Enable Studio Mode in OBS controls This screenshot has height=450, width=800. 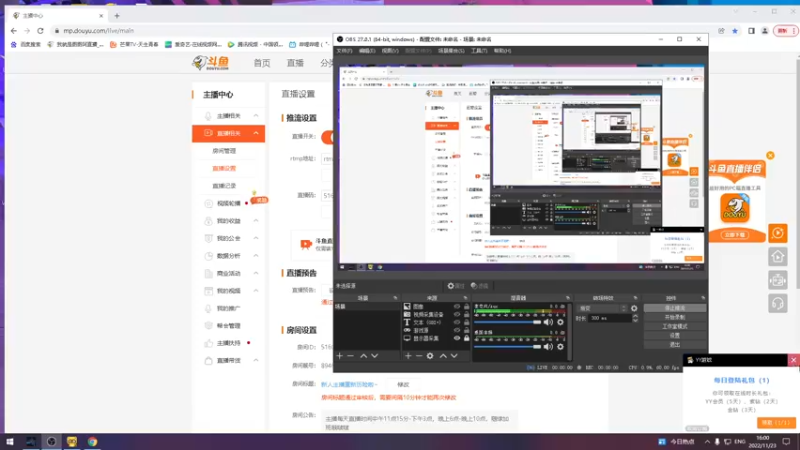click(674, 327)
